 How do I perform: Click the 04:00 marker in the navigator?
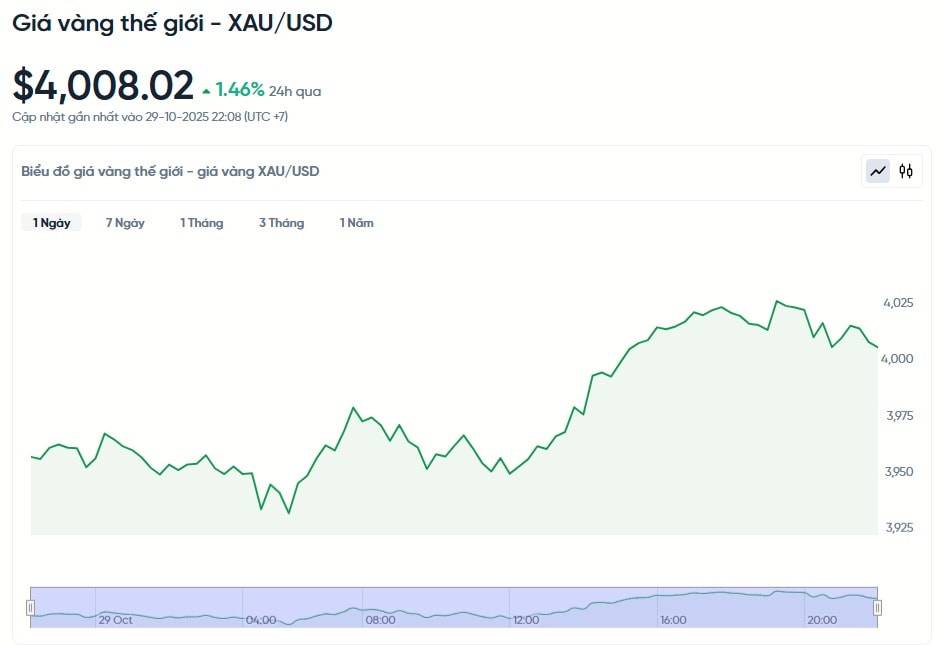[x=261, y=620]
